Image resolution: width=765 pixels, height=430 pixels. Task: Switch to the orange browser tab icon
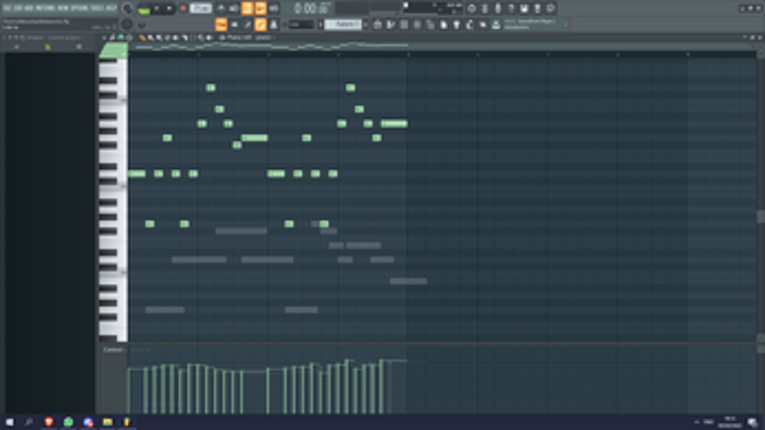point(48,47)
